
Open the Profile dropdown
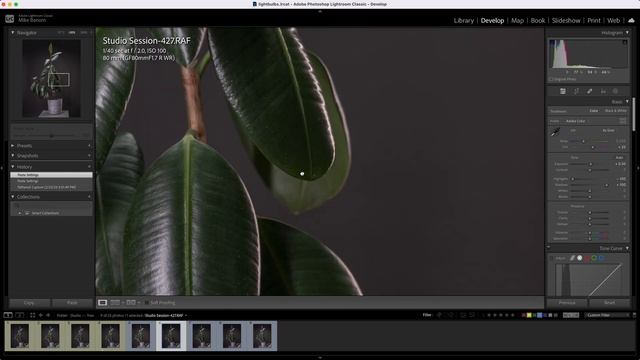point(576,121)
